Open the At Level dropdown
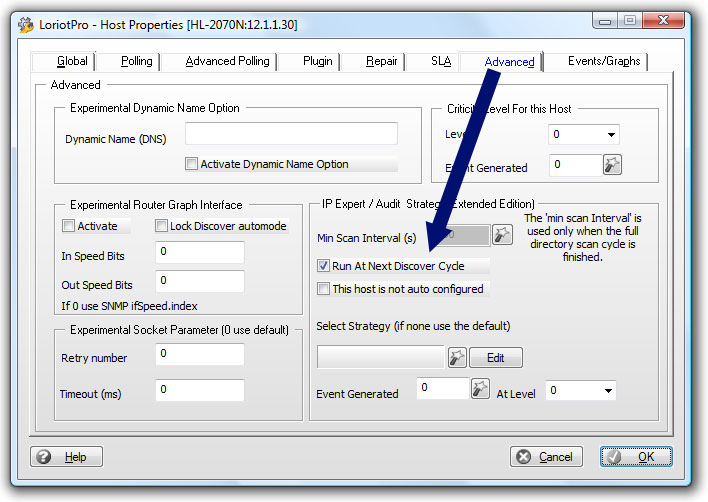This screenshot has height=502, width=708. pos(581,390)
